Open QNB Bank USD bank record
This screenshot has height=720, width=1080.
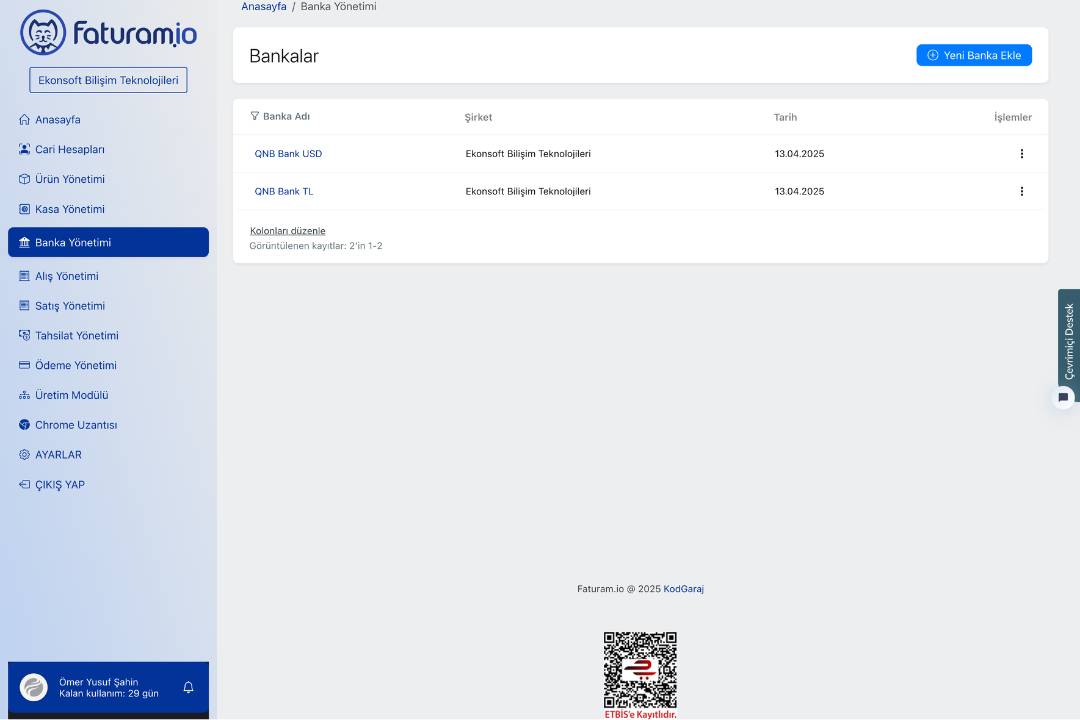click(x=288, y=154)
